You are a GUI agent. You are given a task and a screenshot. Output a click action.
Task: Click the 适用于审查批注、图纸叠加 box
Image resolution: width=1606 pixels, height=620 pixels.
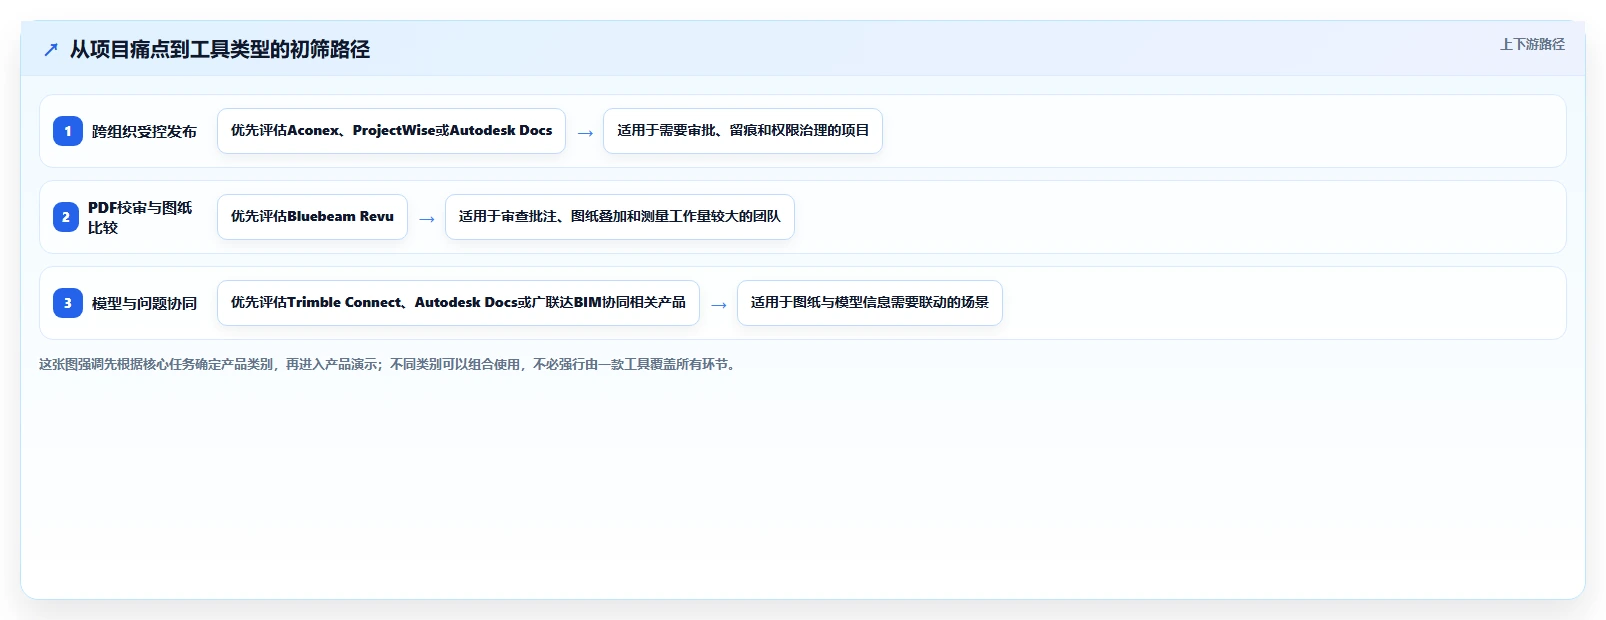[x=620, y=217]
